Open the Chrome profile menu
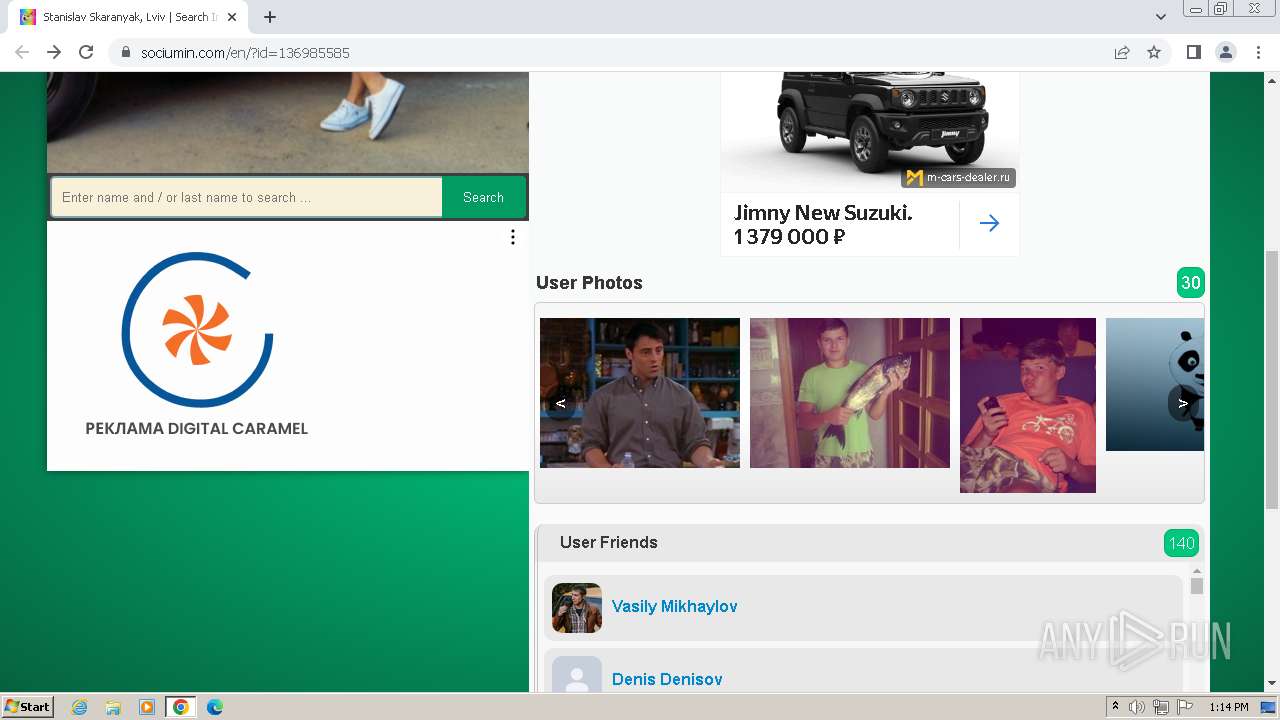Viewport: 1280px width, 720px height. [1225, 52]
